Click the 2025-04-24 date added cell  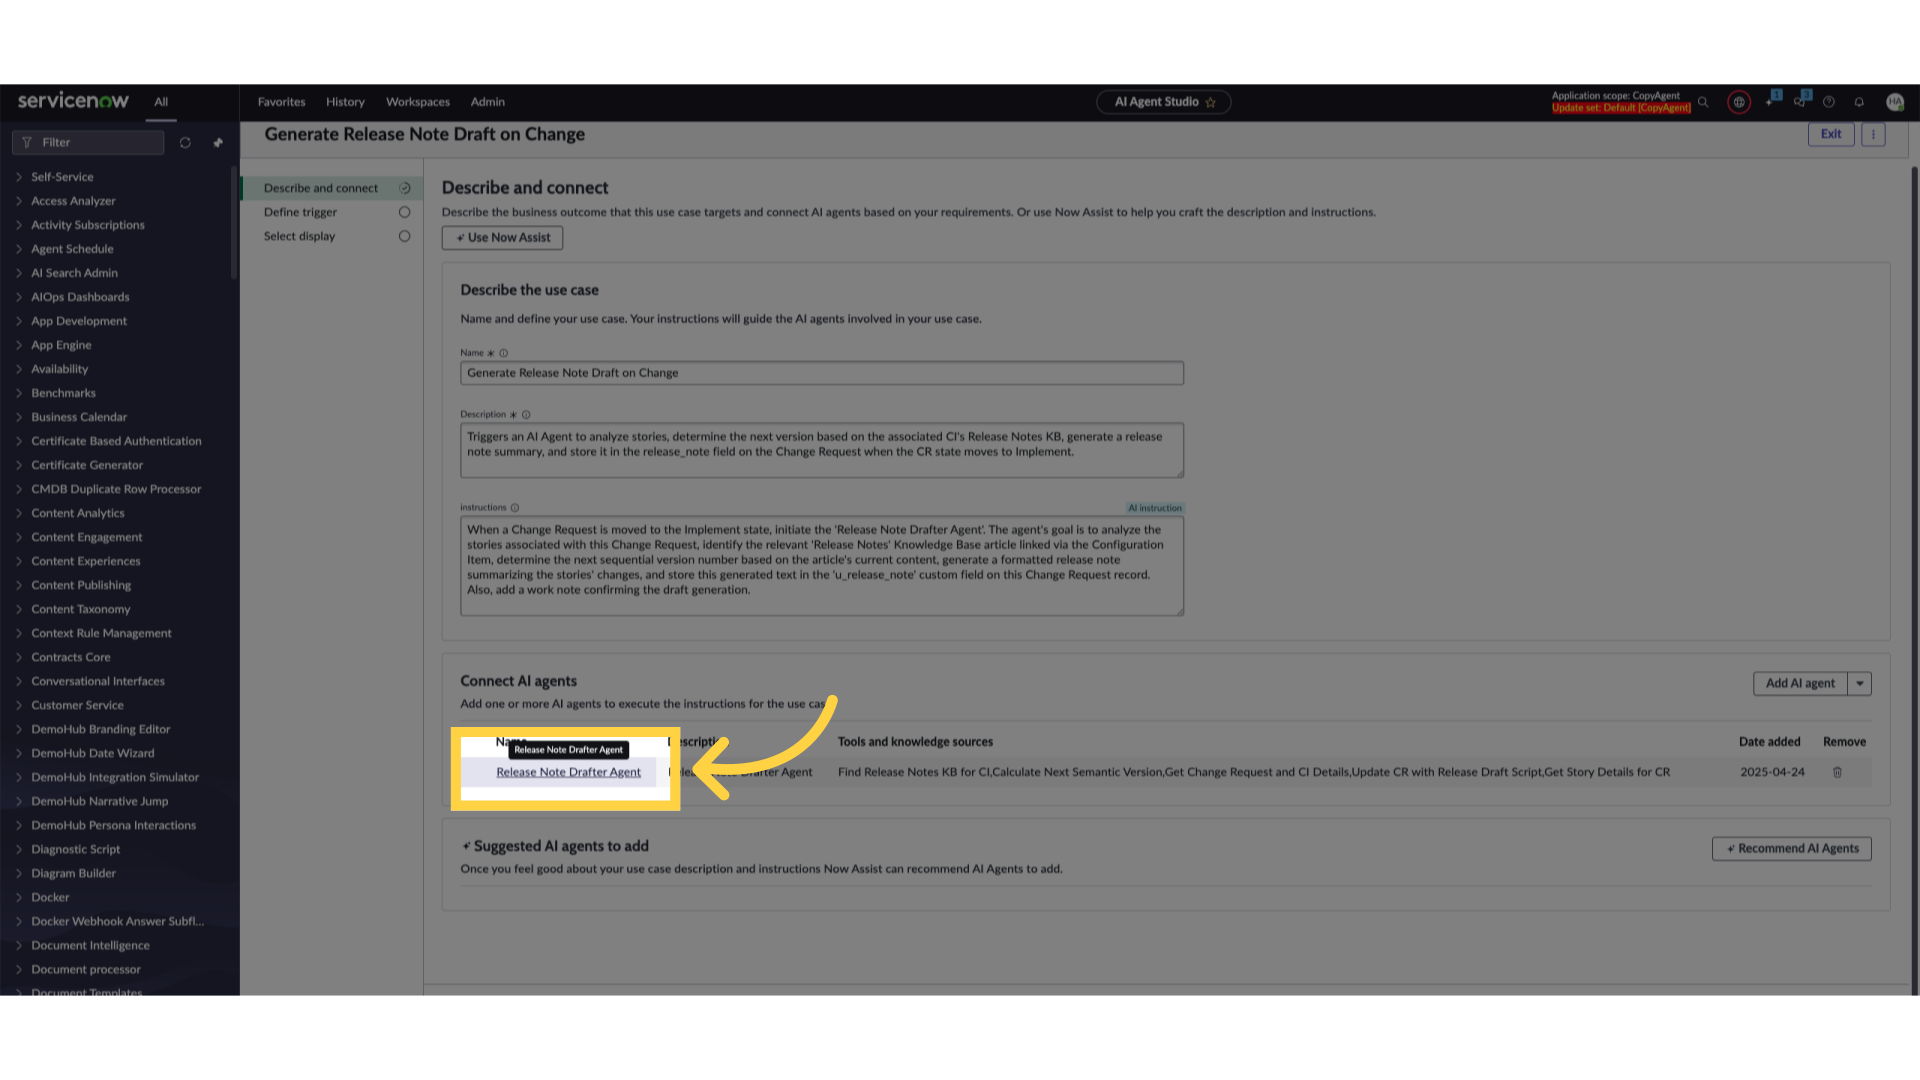click(x=1772, y=772)
